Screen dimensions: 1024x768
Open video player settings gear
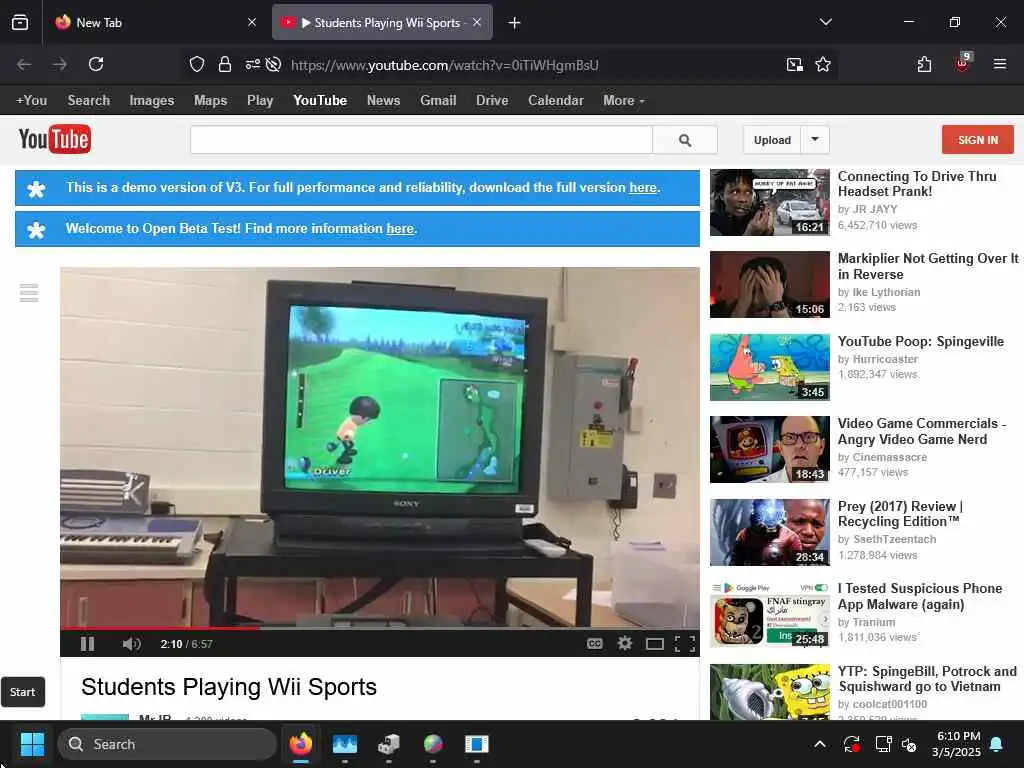(625, 644)
